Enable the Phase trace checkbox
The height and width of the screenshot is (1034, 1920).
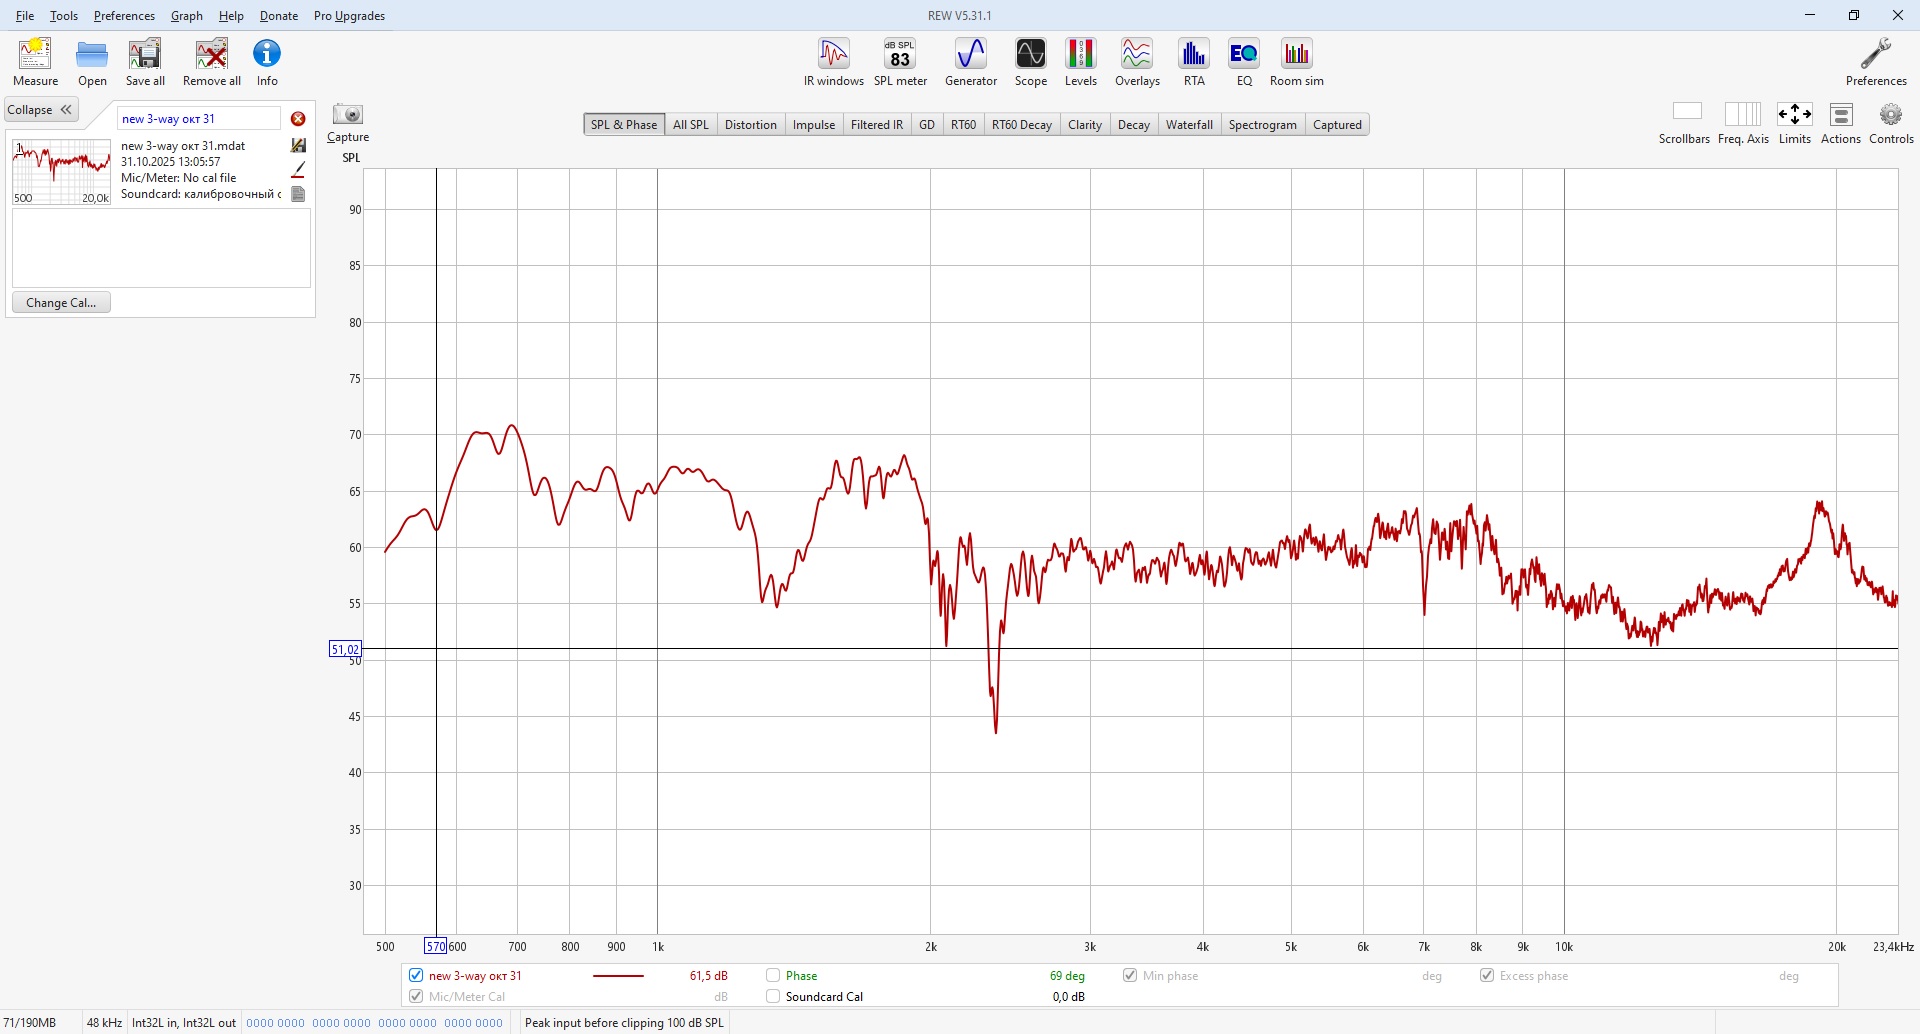pyautogui.click(x=773, y=975)
